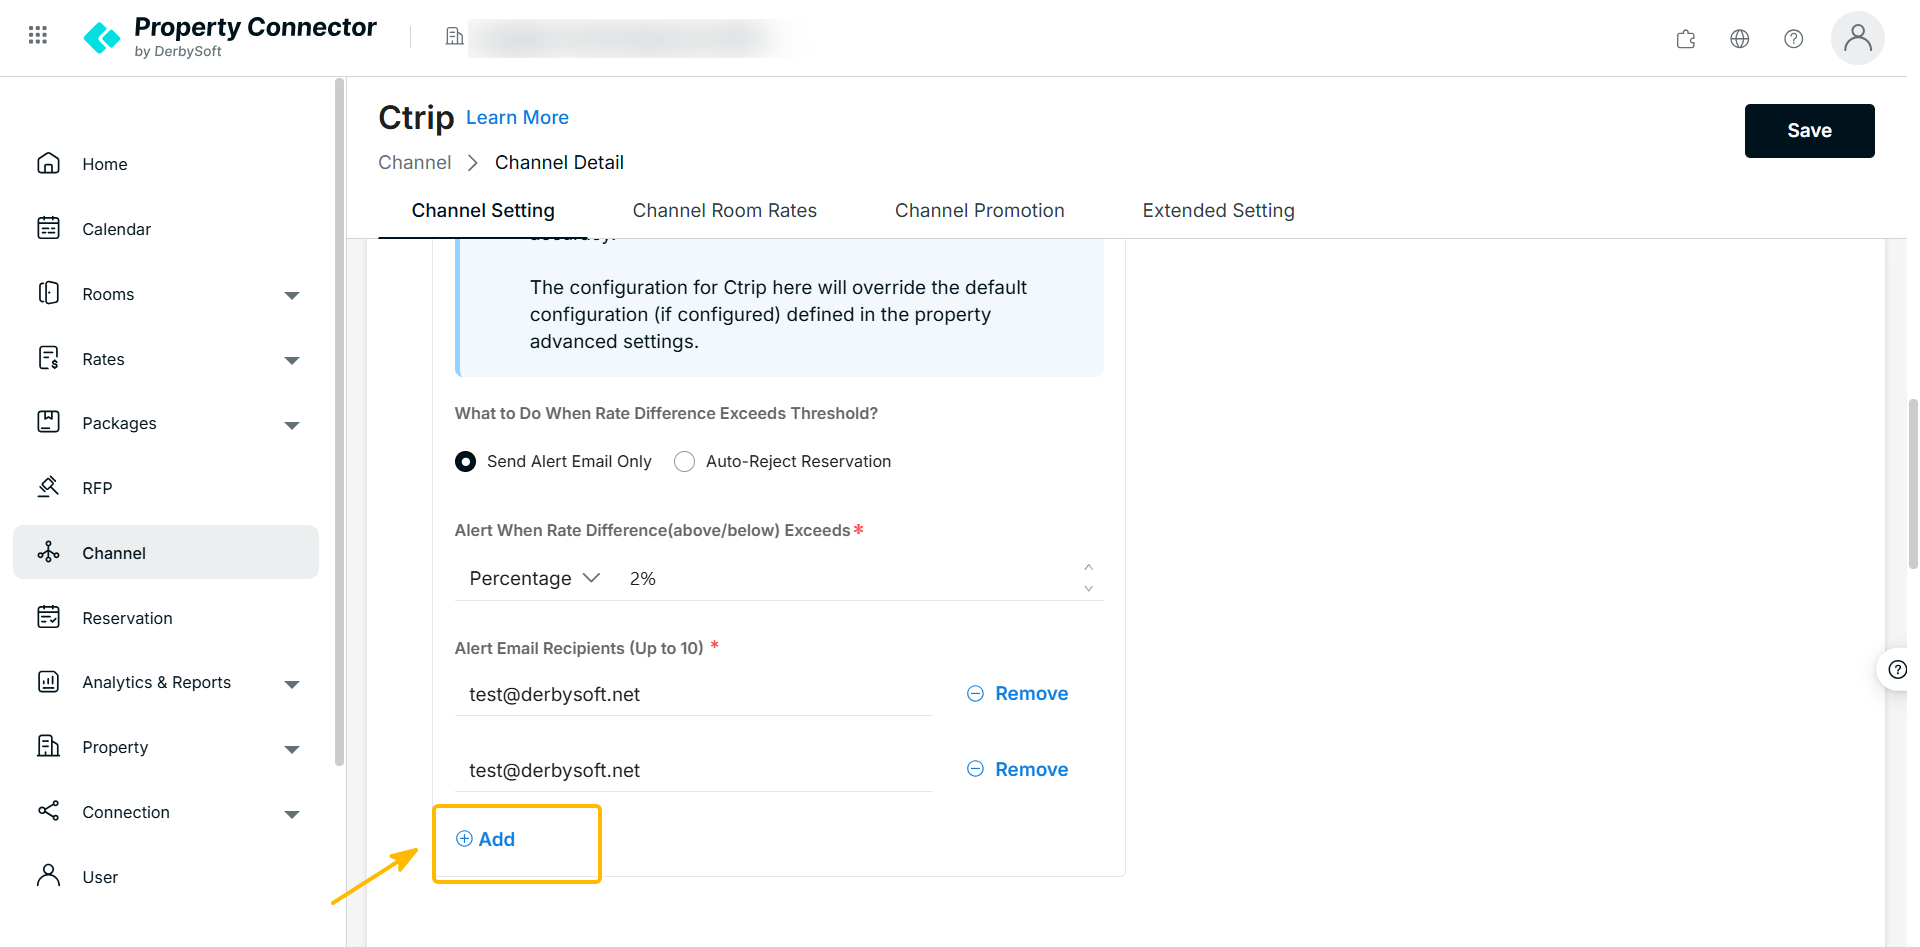Remove the first alert email recipient
Image resolution: width=1920 pixels, height=947 pixels.
click(1018, 693)
